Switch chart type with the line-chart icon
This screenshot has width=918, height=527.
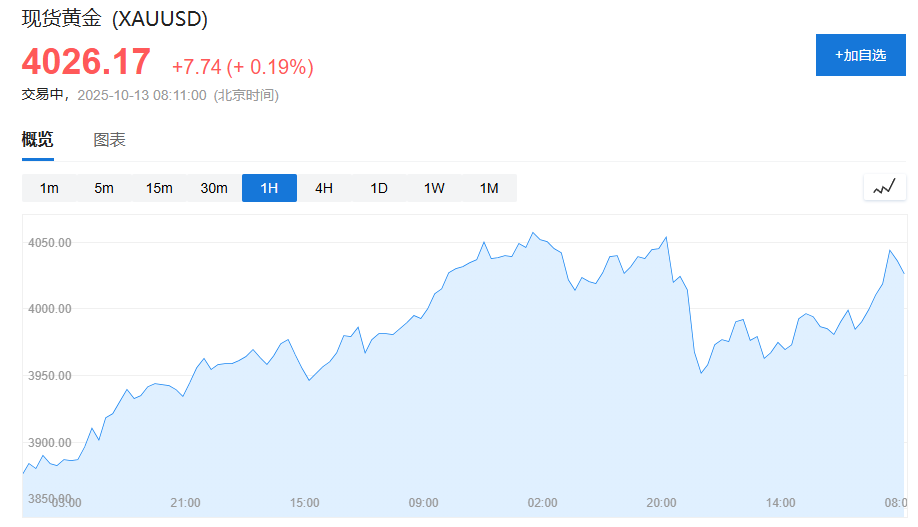coord(885,187)
